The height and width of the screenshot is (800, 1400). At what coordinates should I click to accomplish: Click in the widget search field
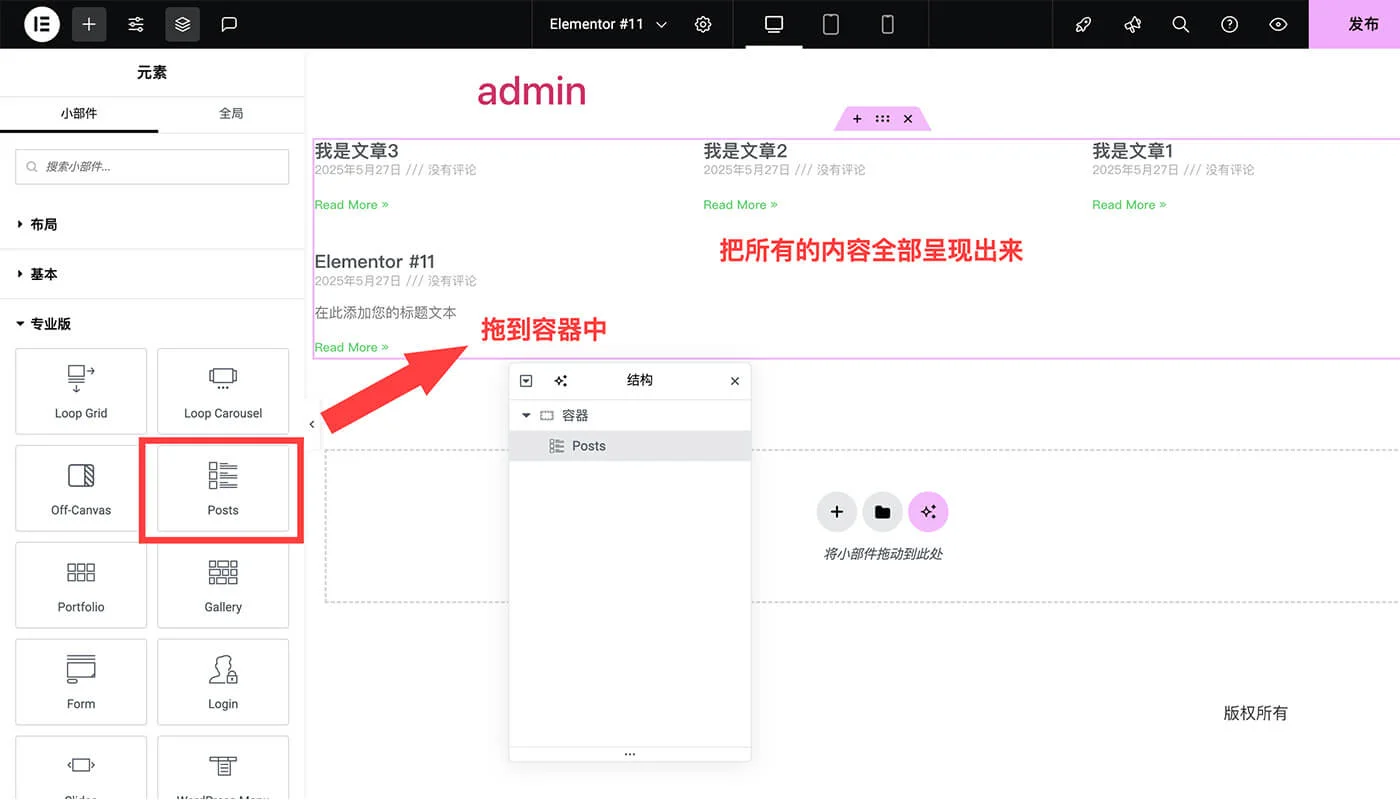(x=151, y=167)
